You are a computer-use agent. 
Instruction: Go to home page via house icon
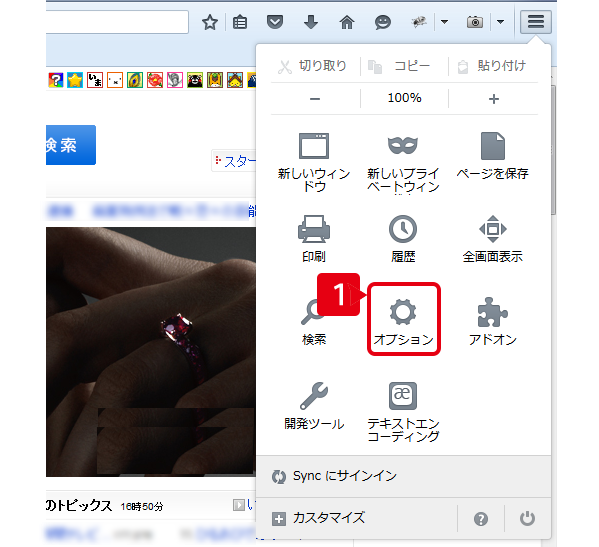347,22
